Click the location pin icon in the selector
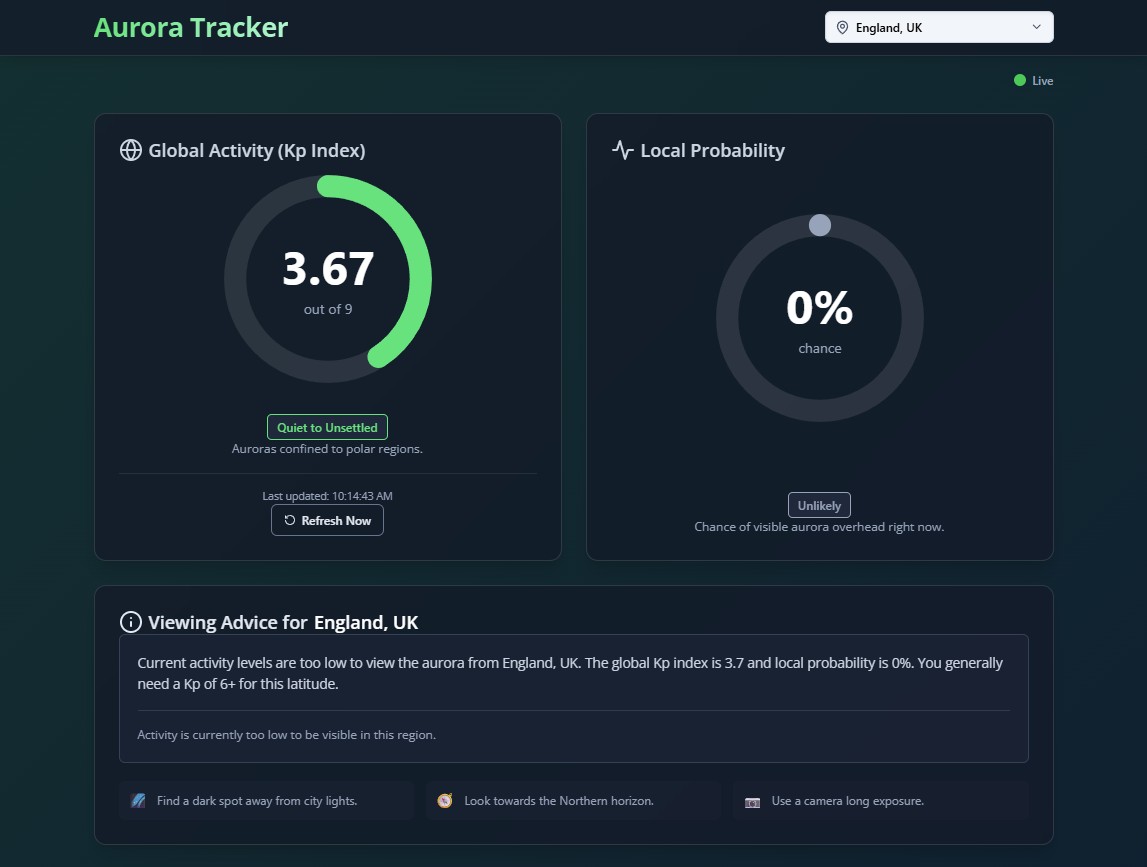This screenshot has width=1147, height=867. coord(842,27)
